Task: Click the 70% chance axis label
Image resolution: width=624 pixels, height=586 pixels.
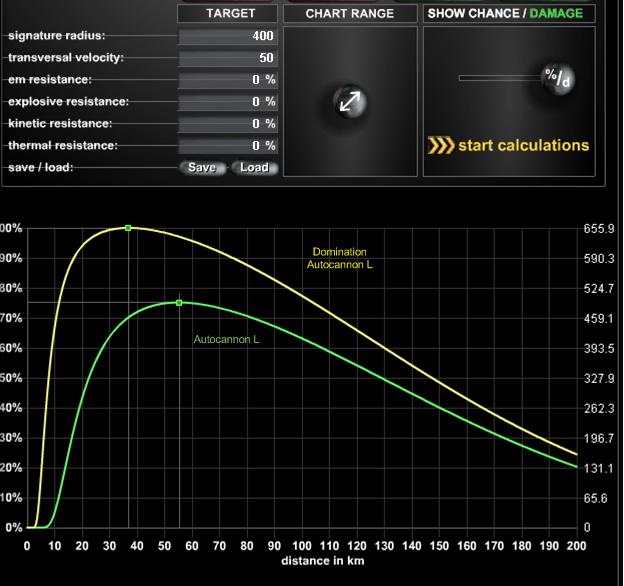Action: tap(11, 318)
